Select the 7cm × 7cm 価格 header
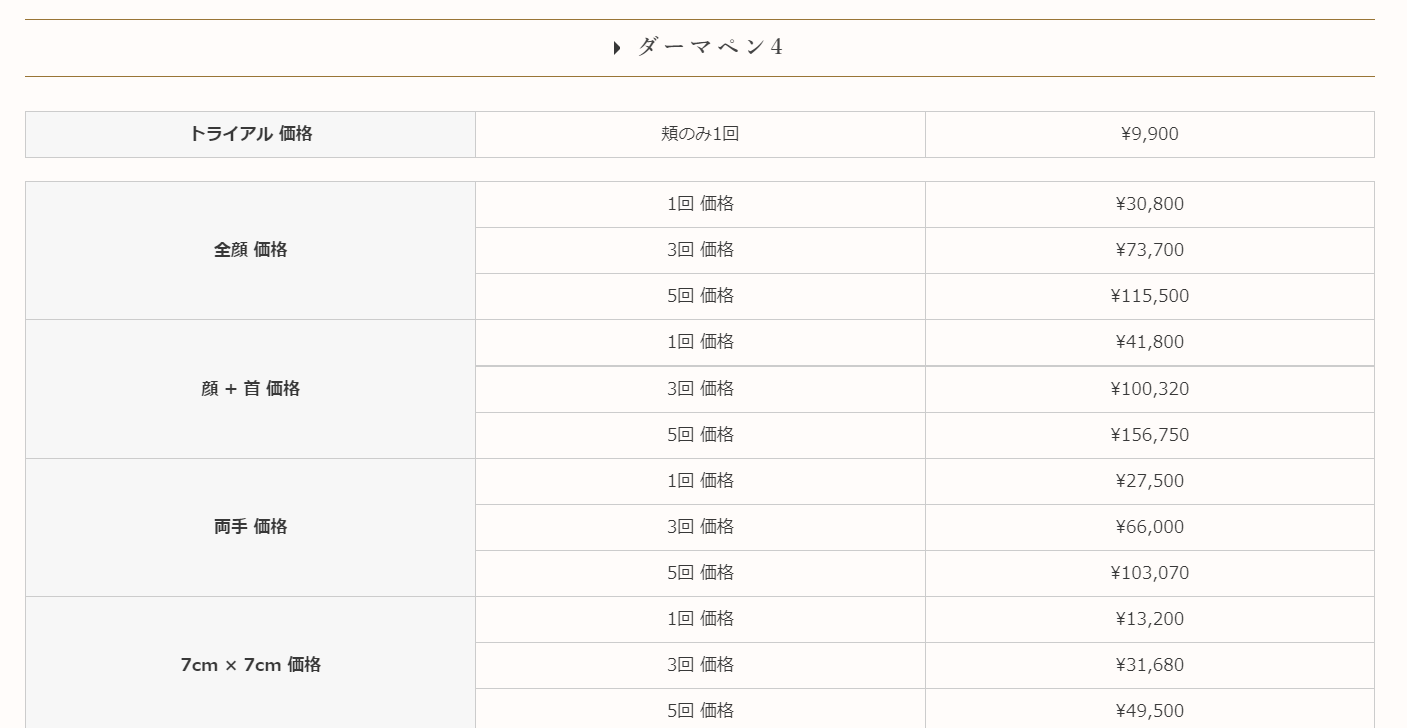This screenshot has width=1407, height=728. tap(250, 665)
